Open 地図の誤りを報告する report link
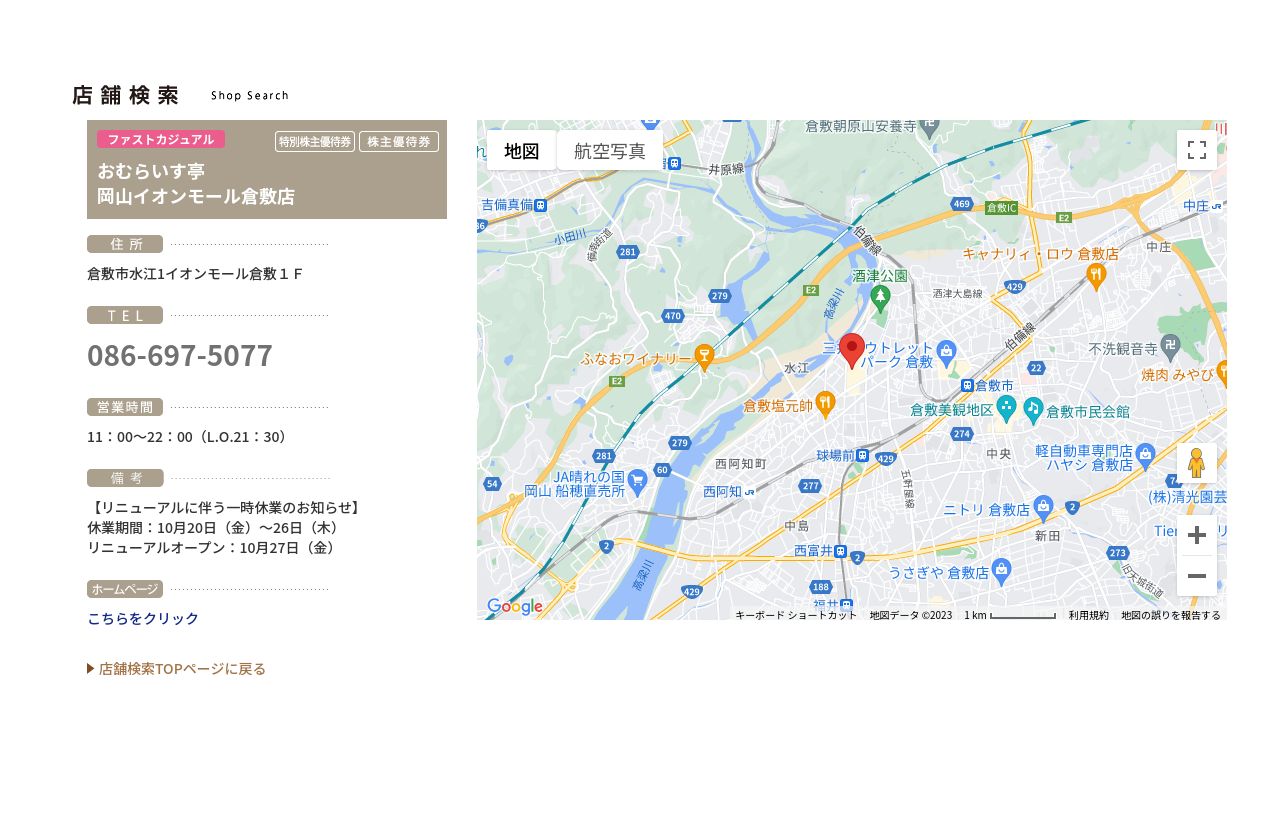The width and height of the screenshot is (1284, 832). click(1171, 615)
